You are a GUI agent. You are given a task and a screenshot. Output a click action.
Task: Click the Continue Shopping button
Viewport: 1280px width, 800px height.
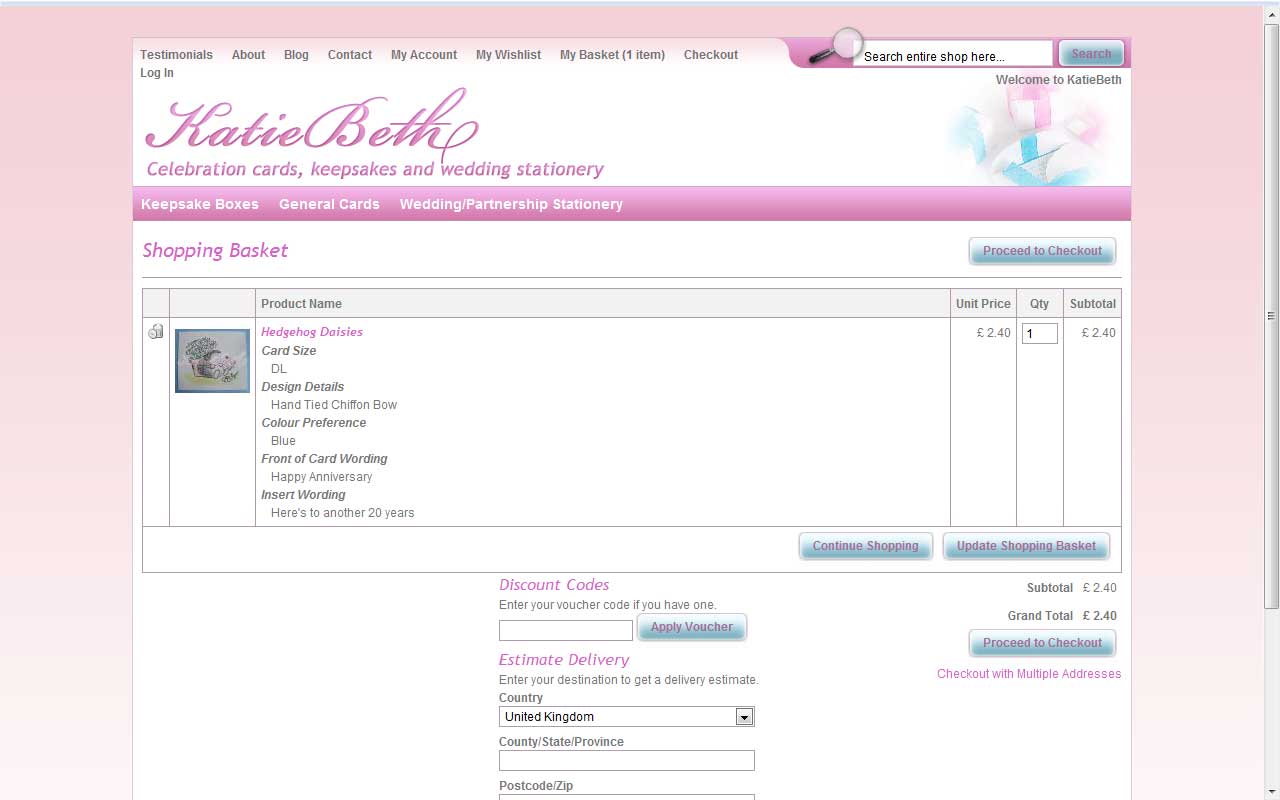(x=865, y=546)
